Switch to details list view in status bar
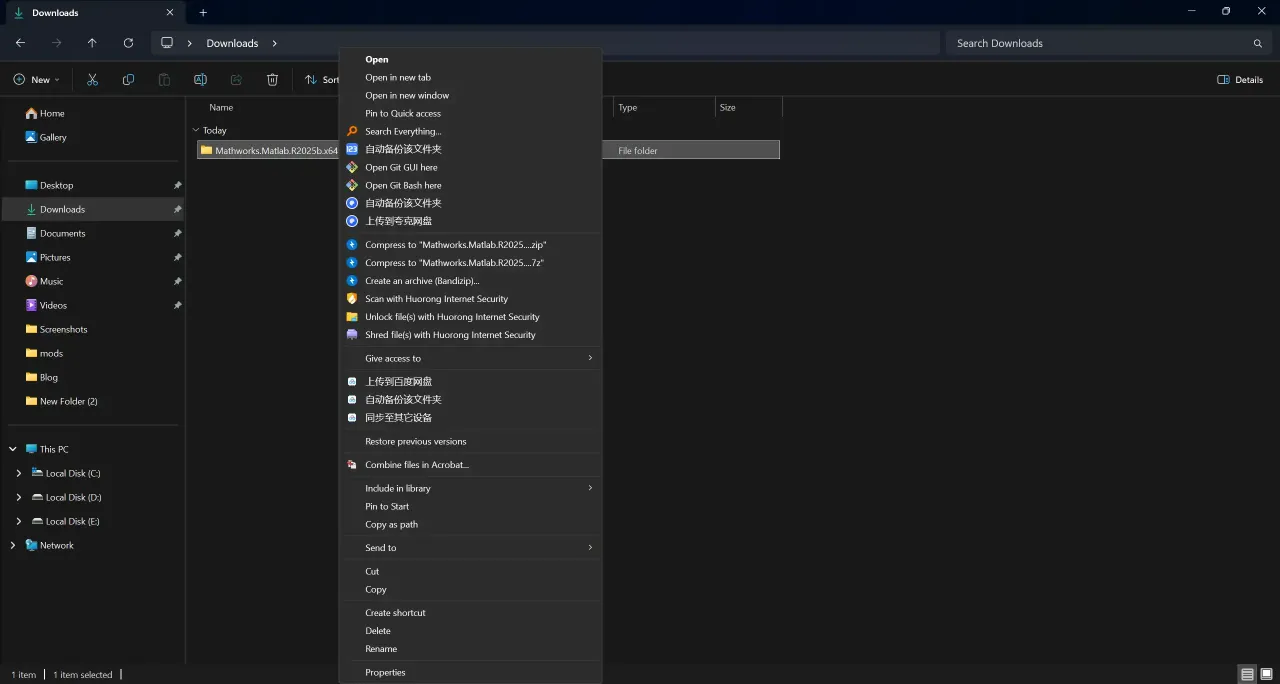Screen dimensions: 1280x684 pyautogui.click(x=1247, y=675)
